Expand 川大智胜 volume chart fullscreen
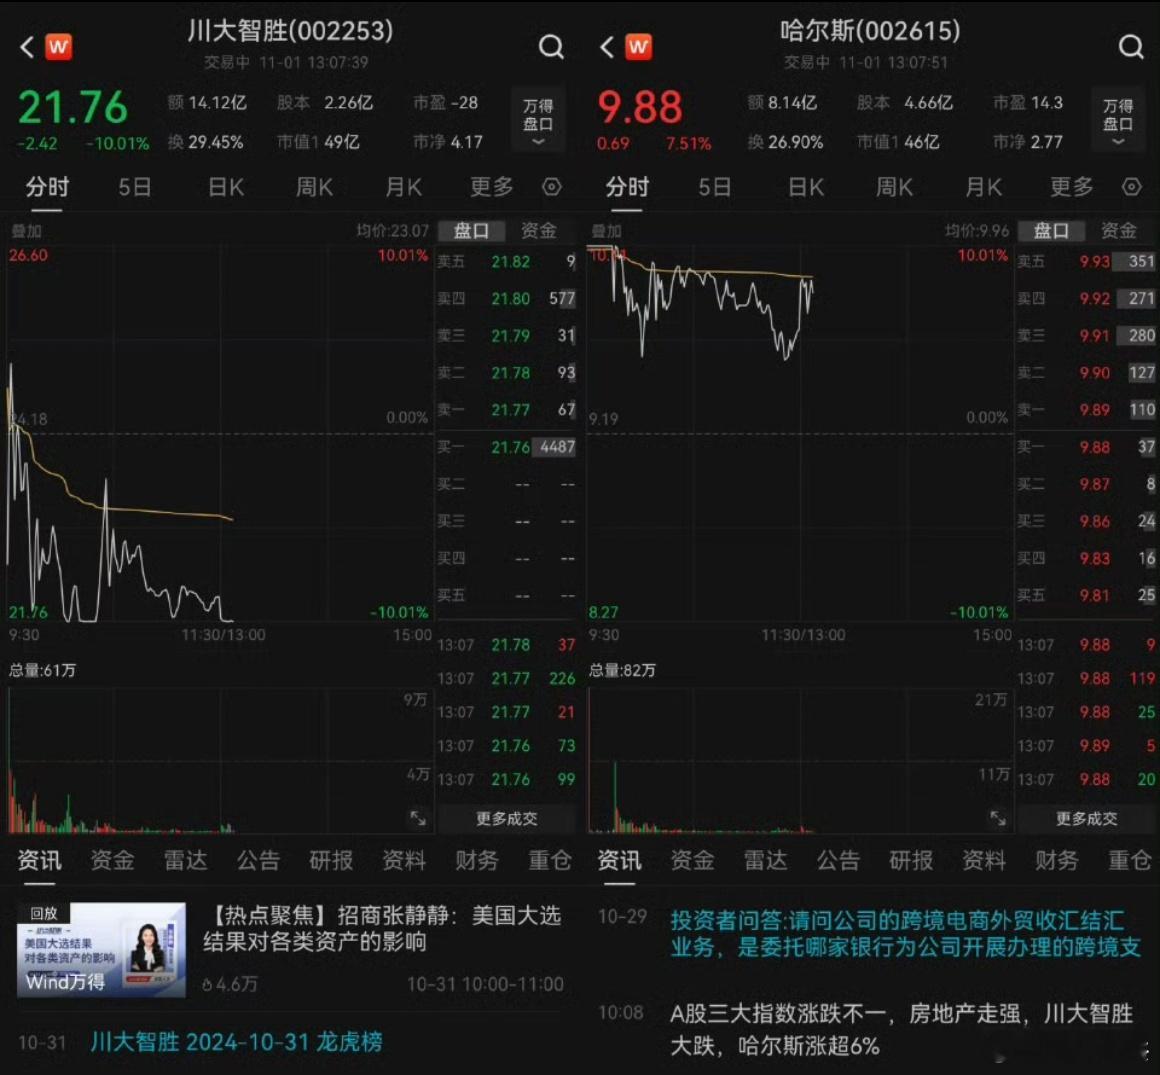 pyautogui.click(x=418, y=818)
